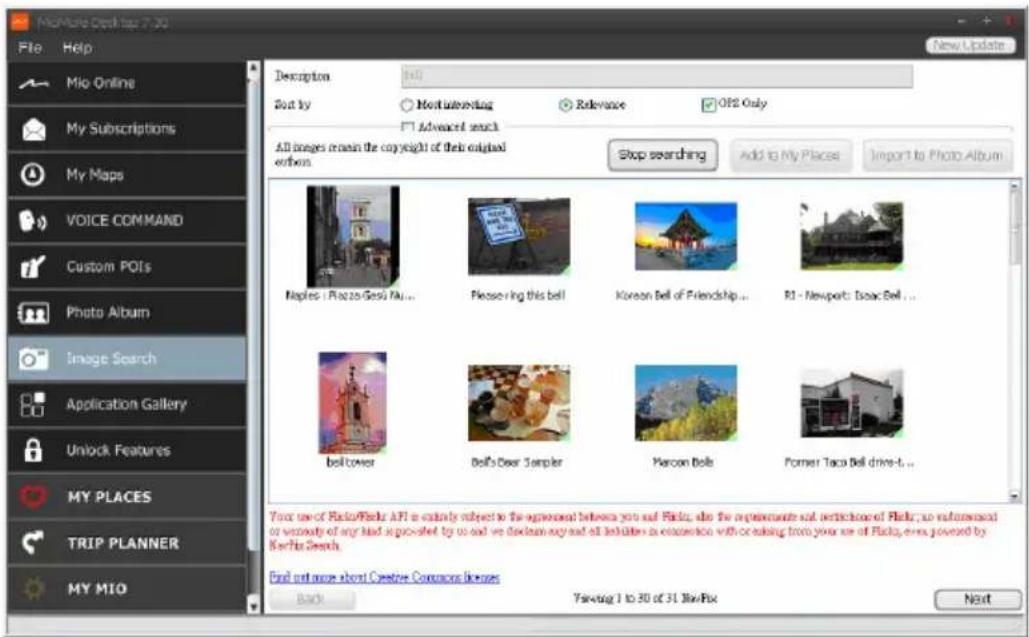Click the Description search field

click(656, 76)
